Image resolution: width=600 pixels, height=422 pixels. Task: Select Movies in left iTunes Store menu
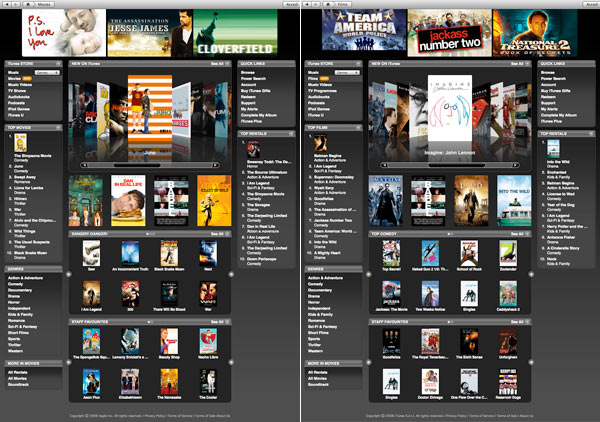point(15,78)
